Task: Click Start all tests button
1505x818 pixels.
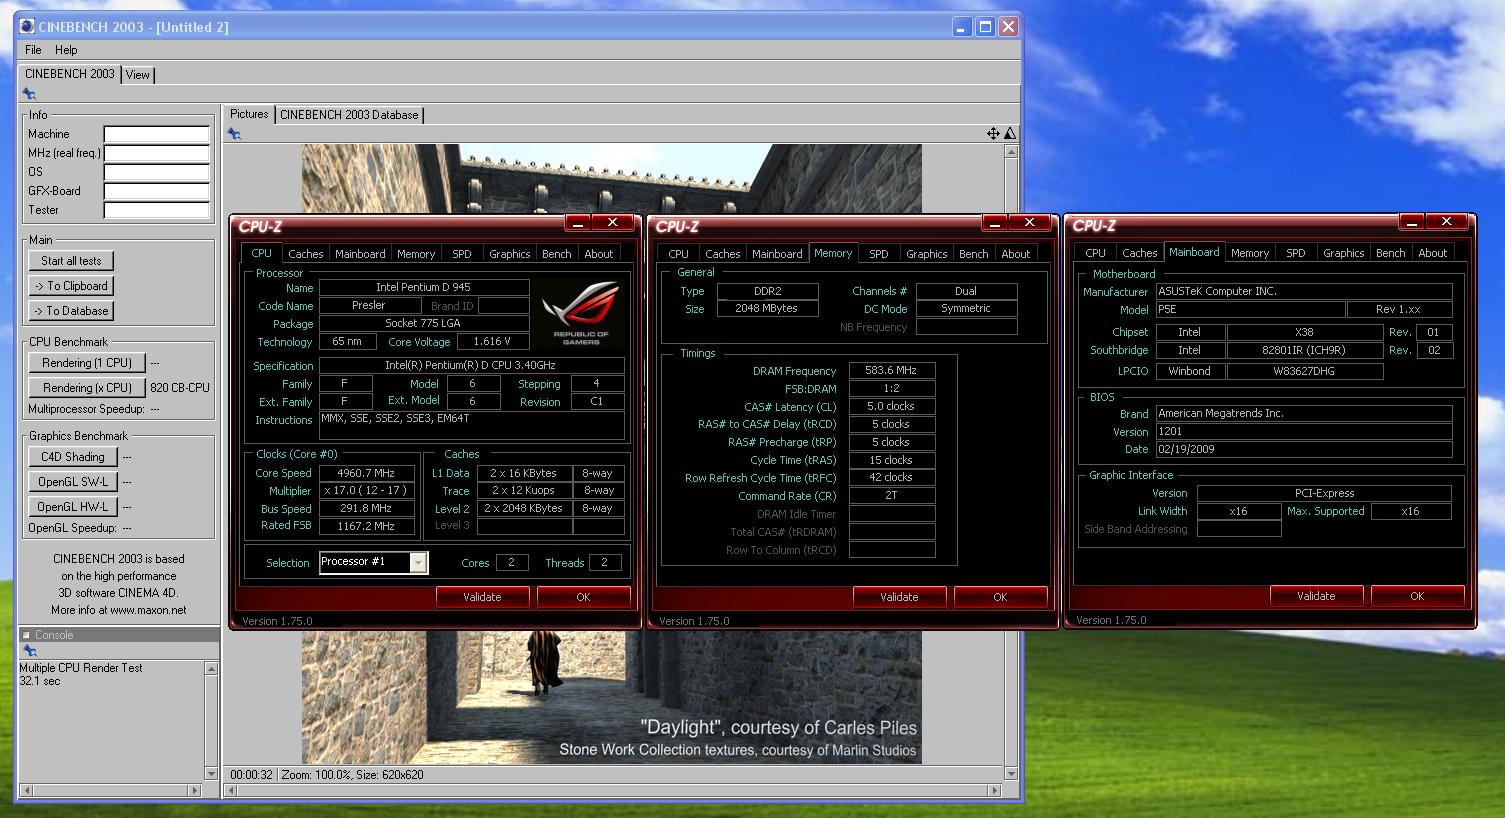Action: pyautogui.click(x=71, y=261)
